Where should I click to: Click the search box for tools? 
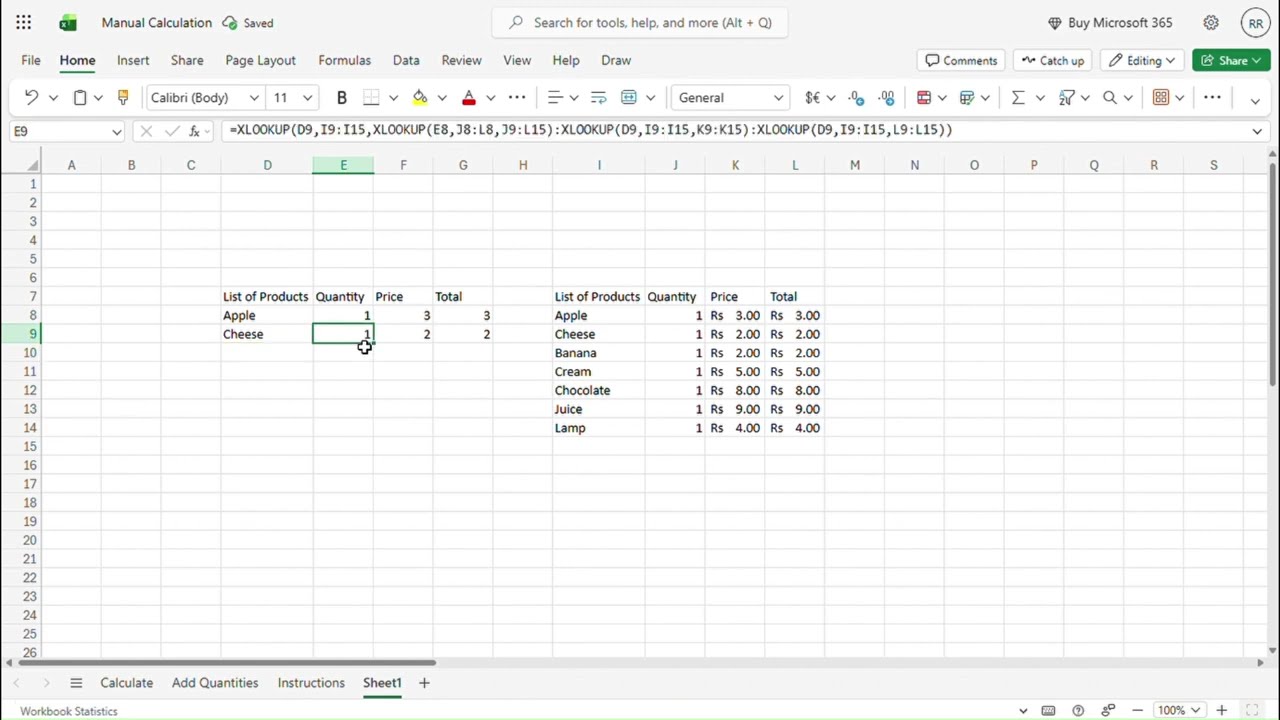point(639,22)
